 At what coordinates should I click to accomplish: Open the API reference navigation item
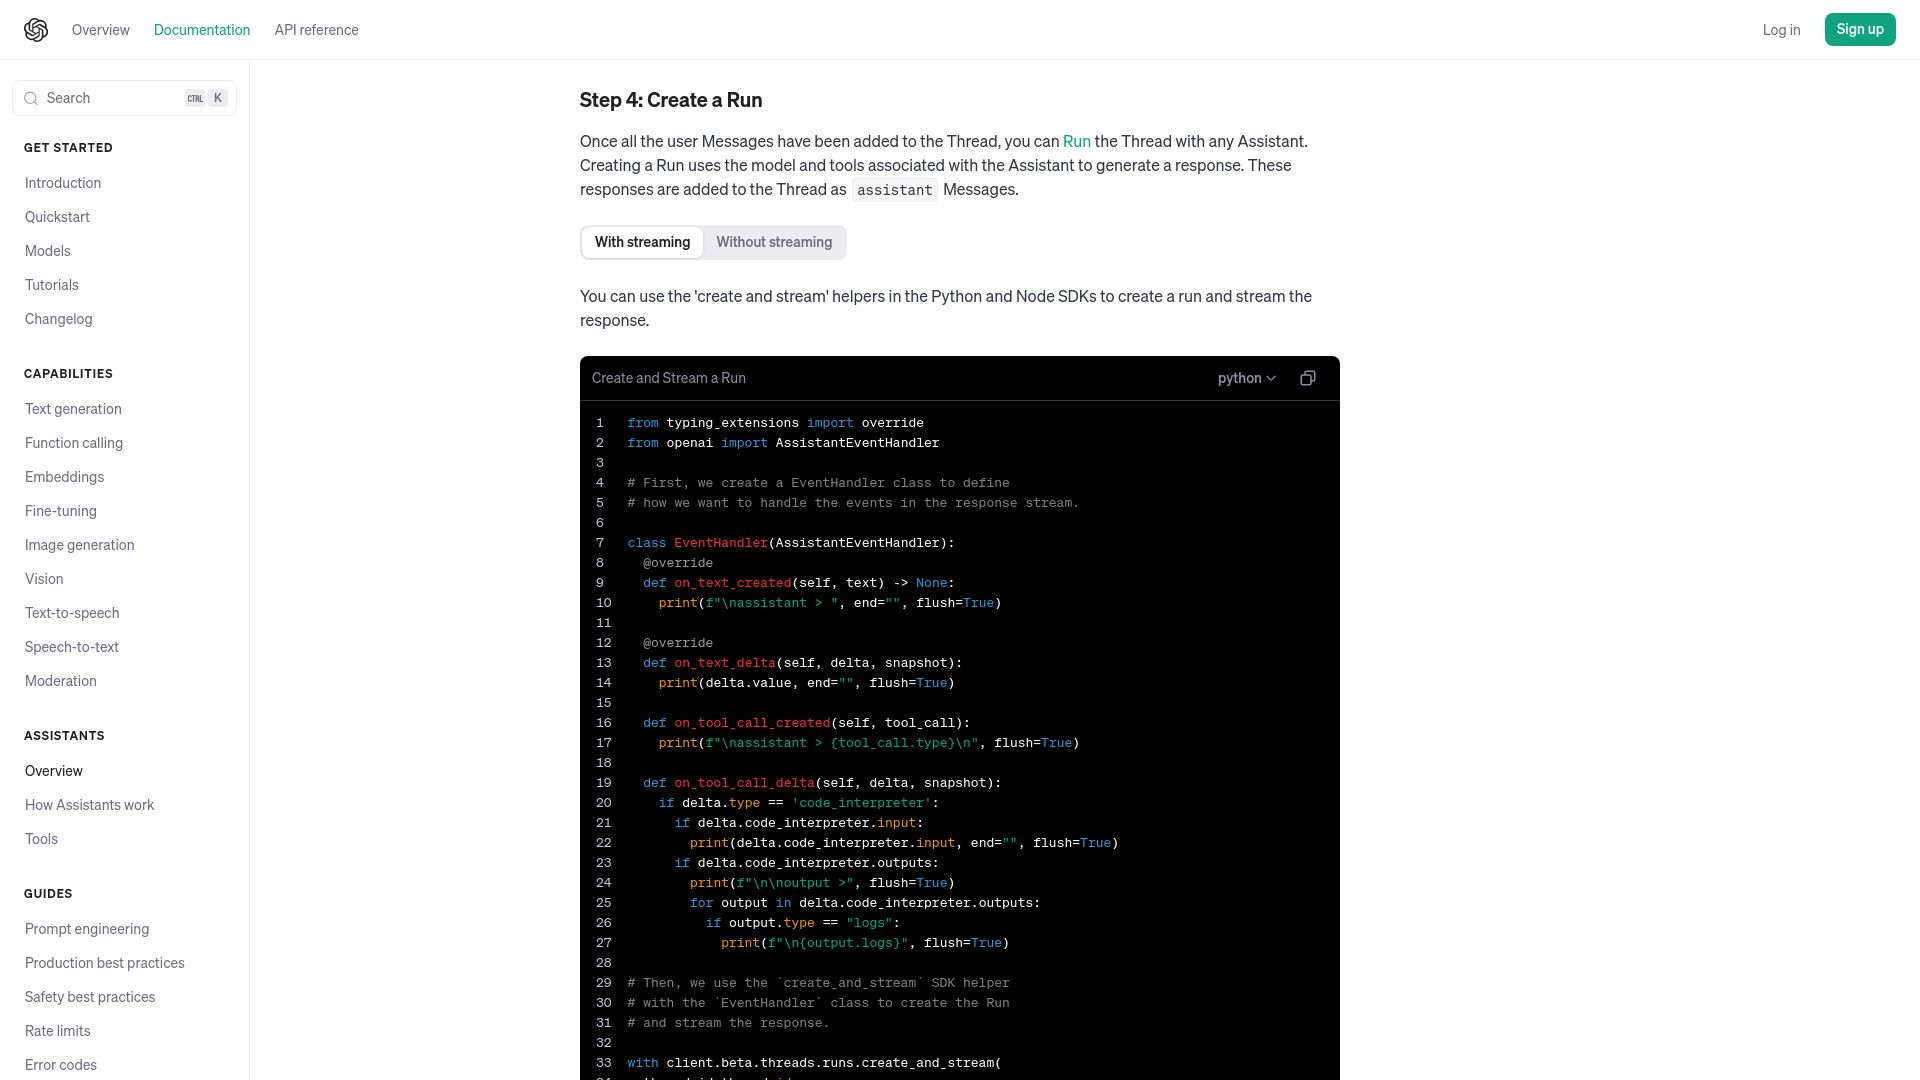pos(316,30)
